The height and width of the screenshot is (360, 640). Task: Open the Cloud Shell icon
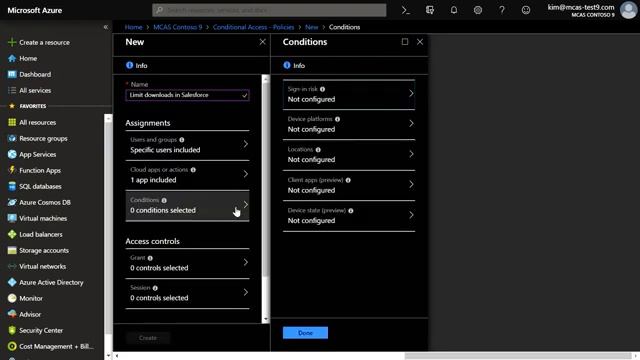point(405,10)
